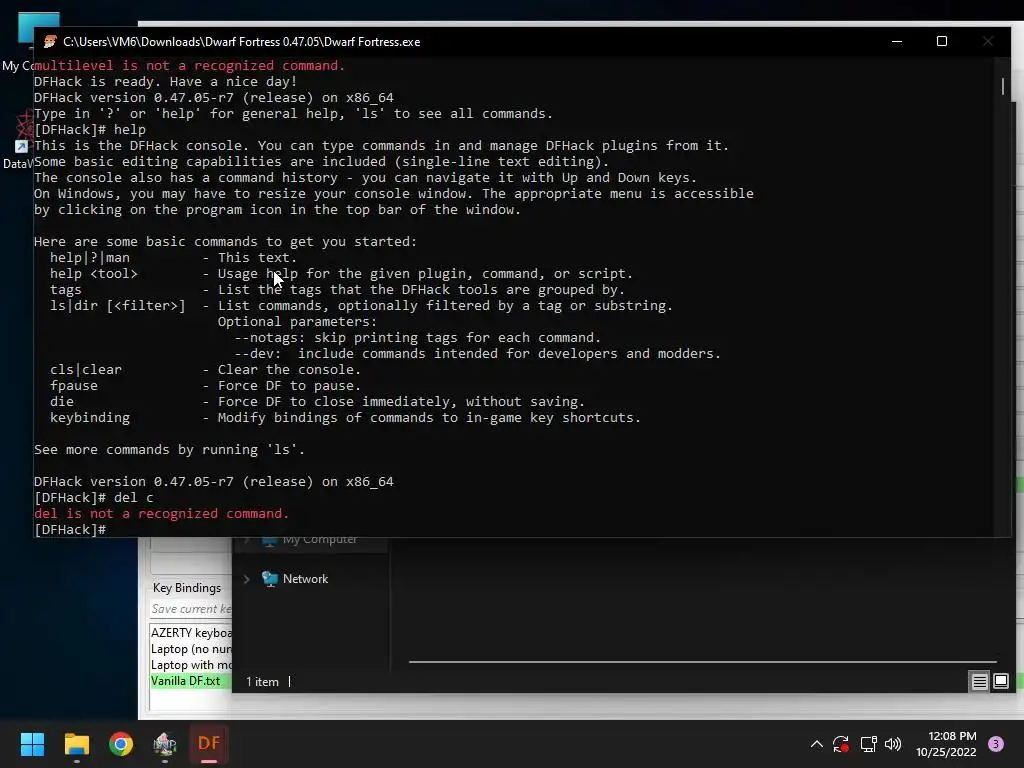The height and width of the screenshot is (768, 1024).
Task: Open network display tray icon
Action: [x=868, y=744]
